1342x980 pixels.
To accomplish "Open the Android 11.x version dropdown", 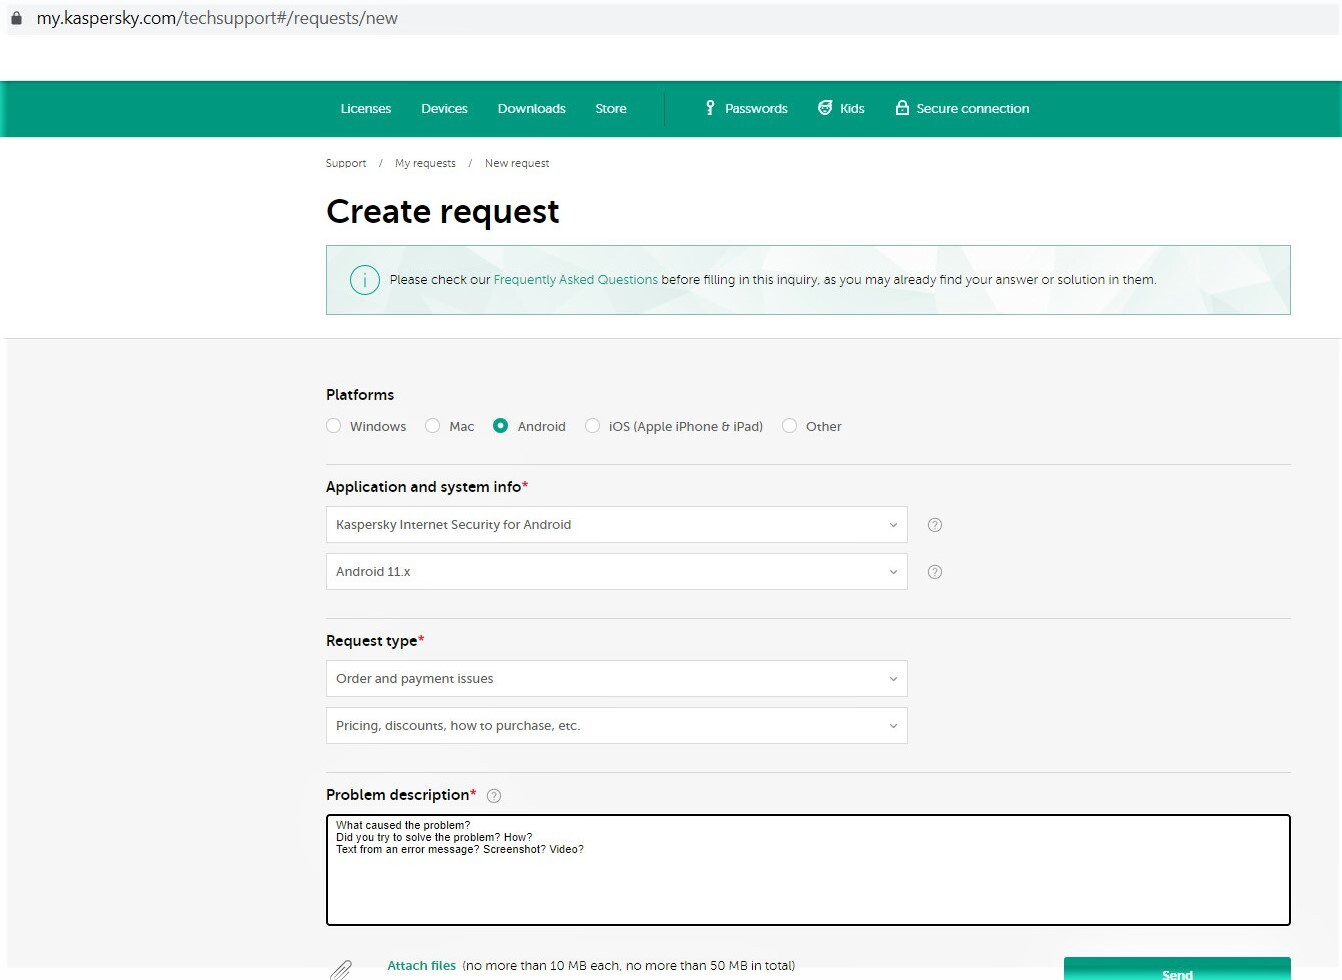I will (617, 572).
